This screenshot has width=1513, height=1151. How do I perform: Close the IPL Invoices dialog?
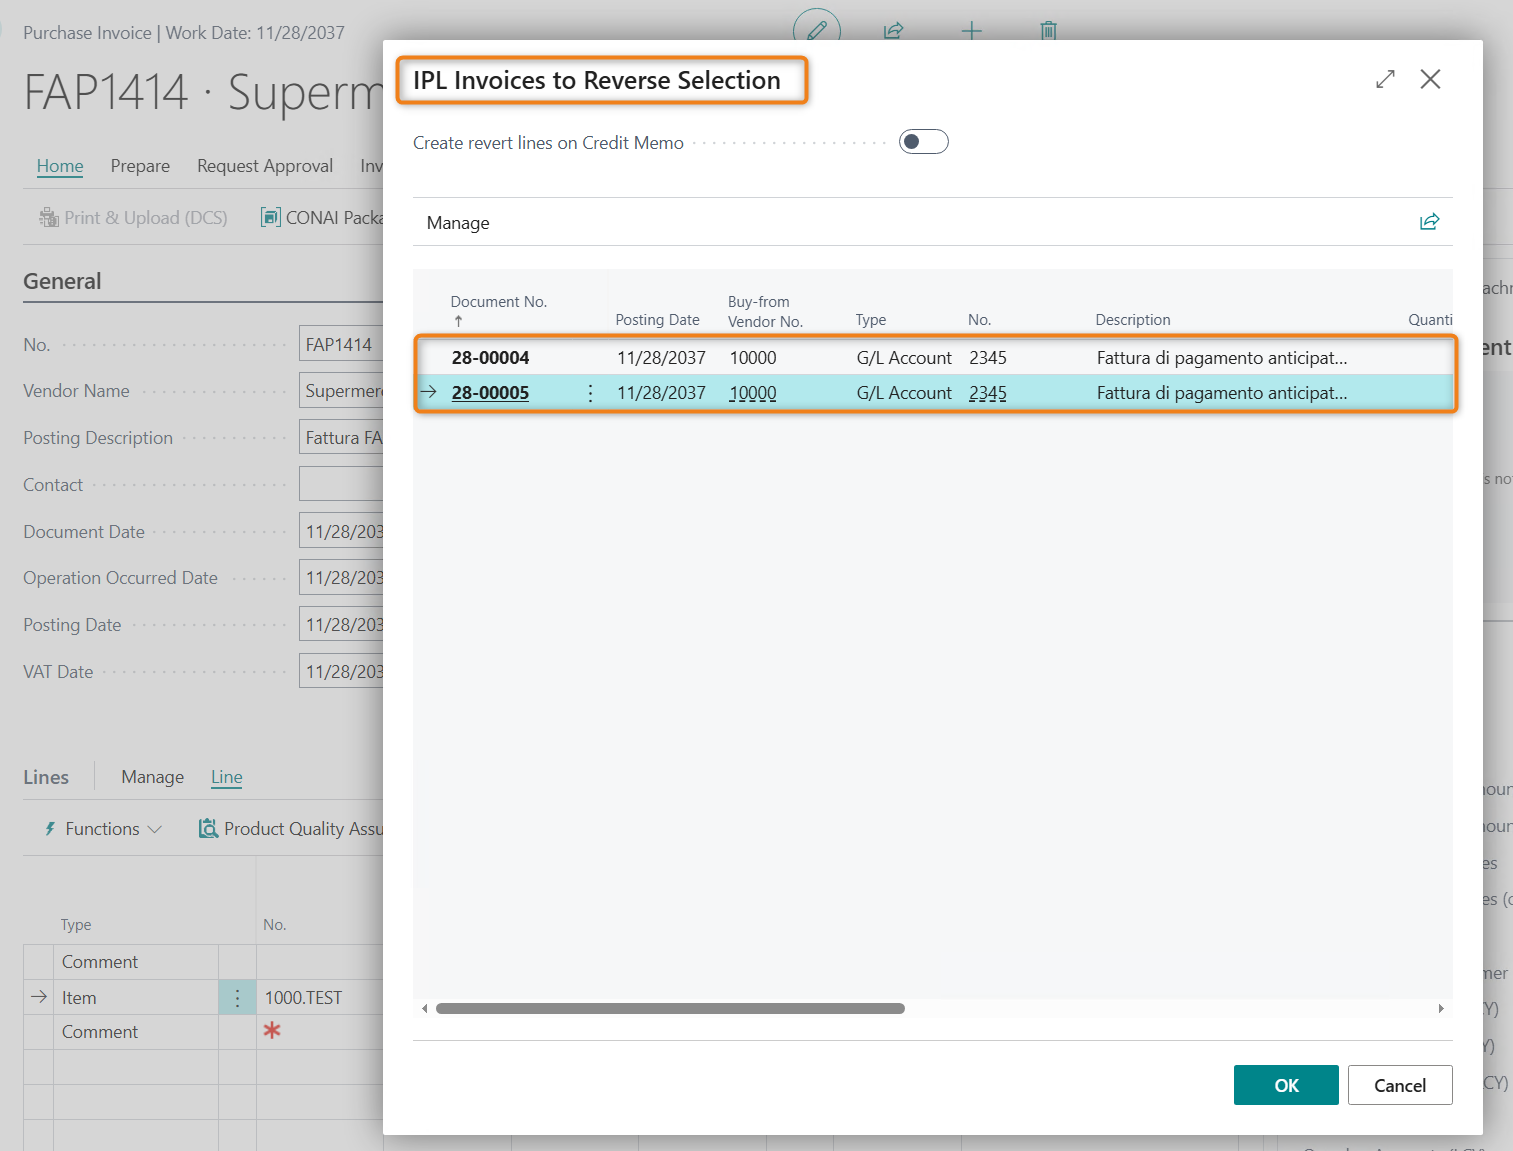point(1430,79)
